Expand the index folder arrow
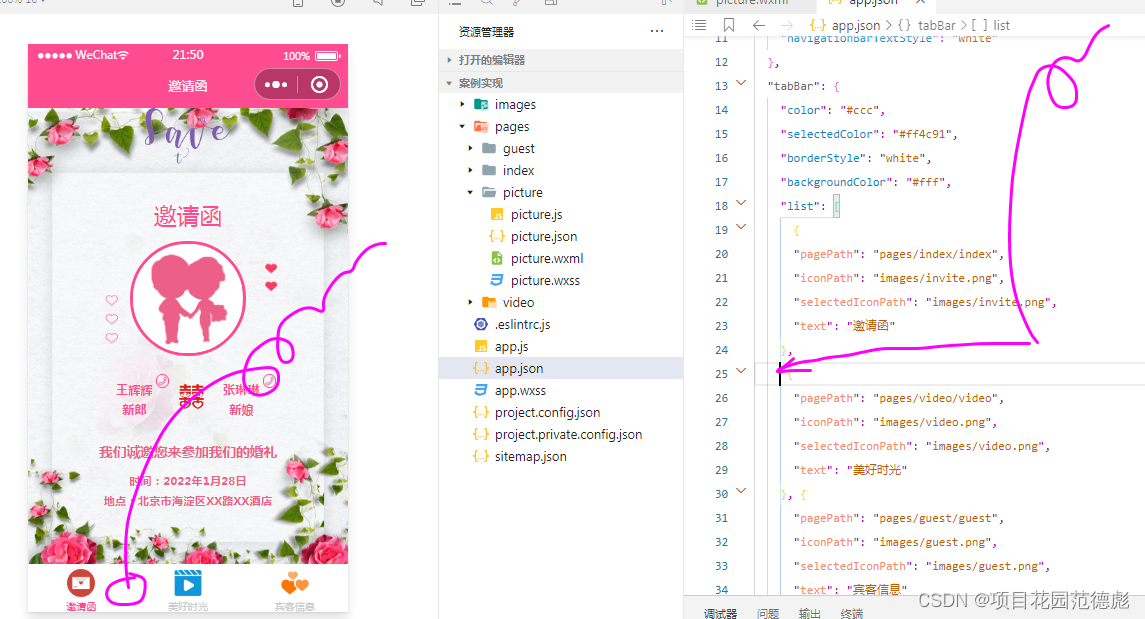This screenshot has width=1145, height=619. [470, 170]
